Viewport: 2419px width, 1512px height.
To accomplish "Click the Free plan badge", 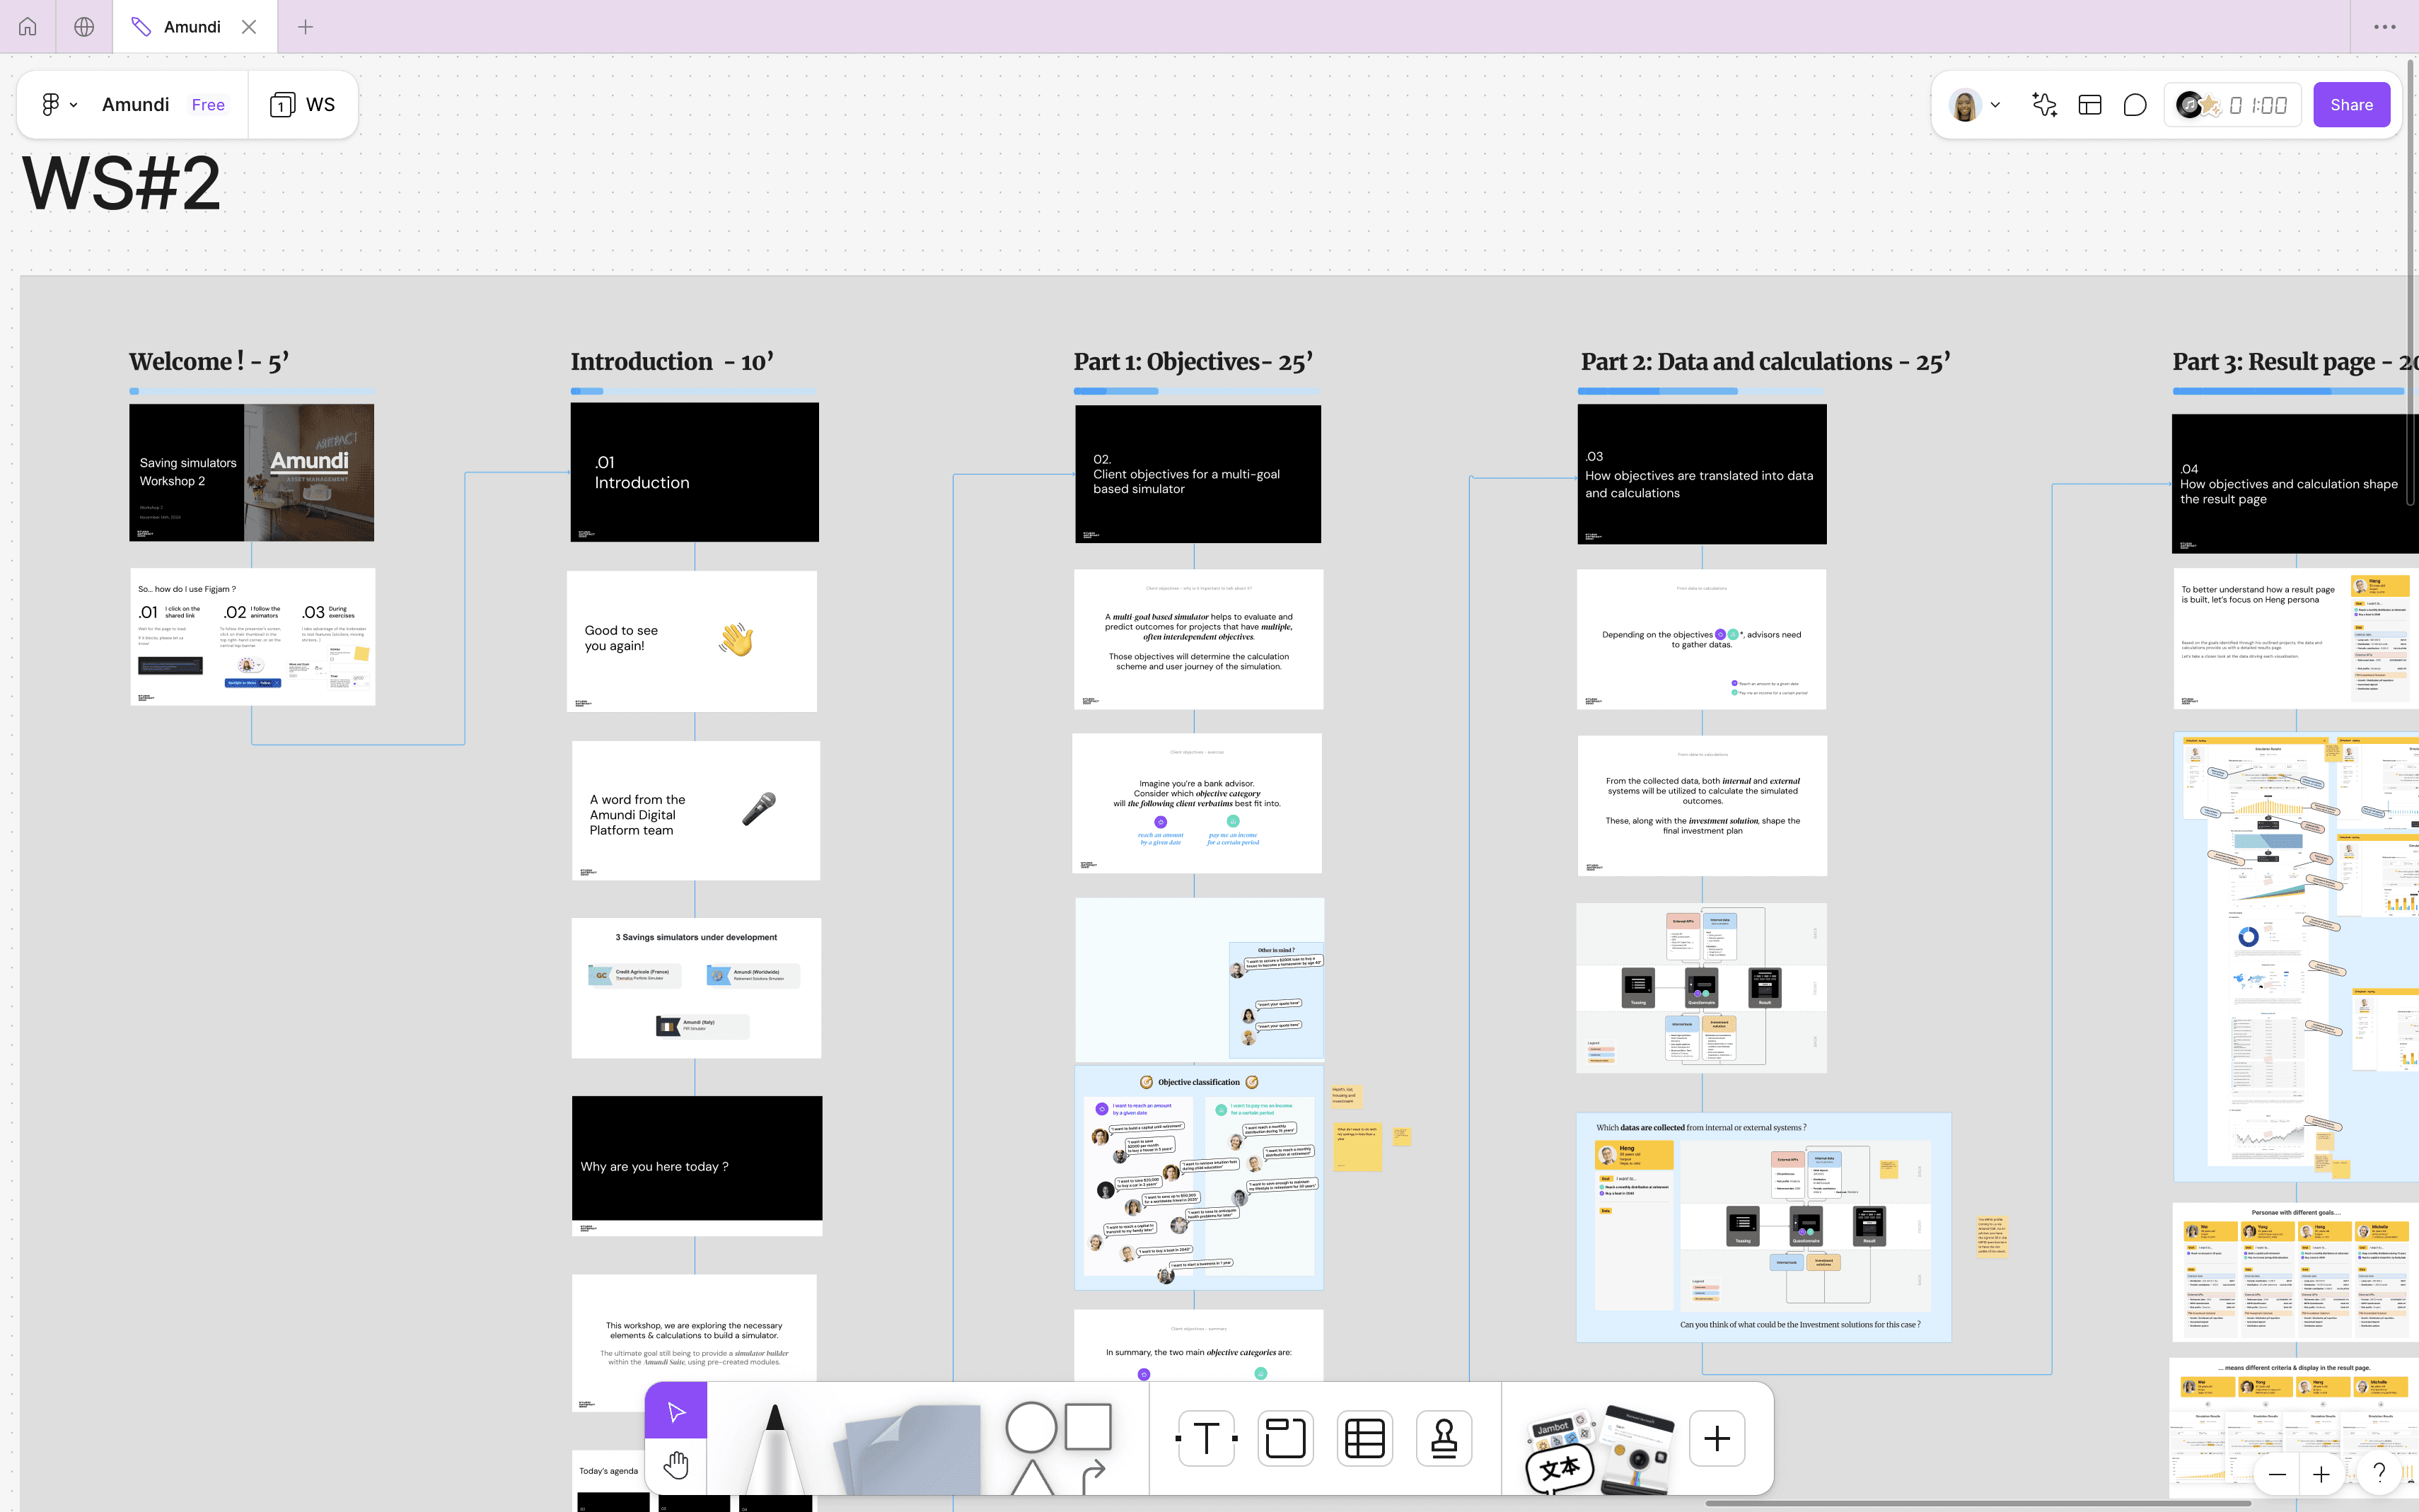I will [x=208, y=105].
